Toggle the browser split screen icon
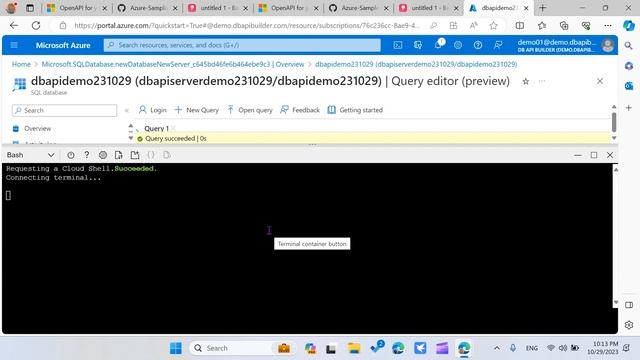The height and width of the screenshot is (360, 640). [x=520, y=26]
